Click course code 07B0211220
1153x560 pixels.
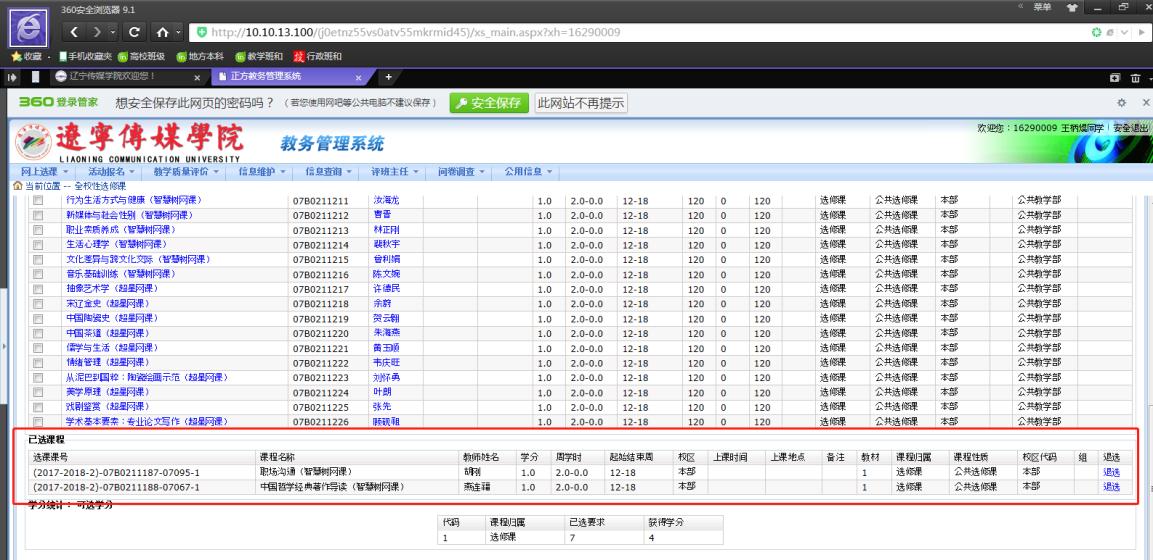[321, 334]
